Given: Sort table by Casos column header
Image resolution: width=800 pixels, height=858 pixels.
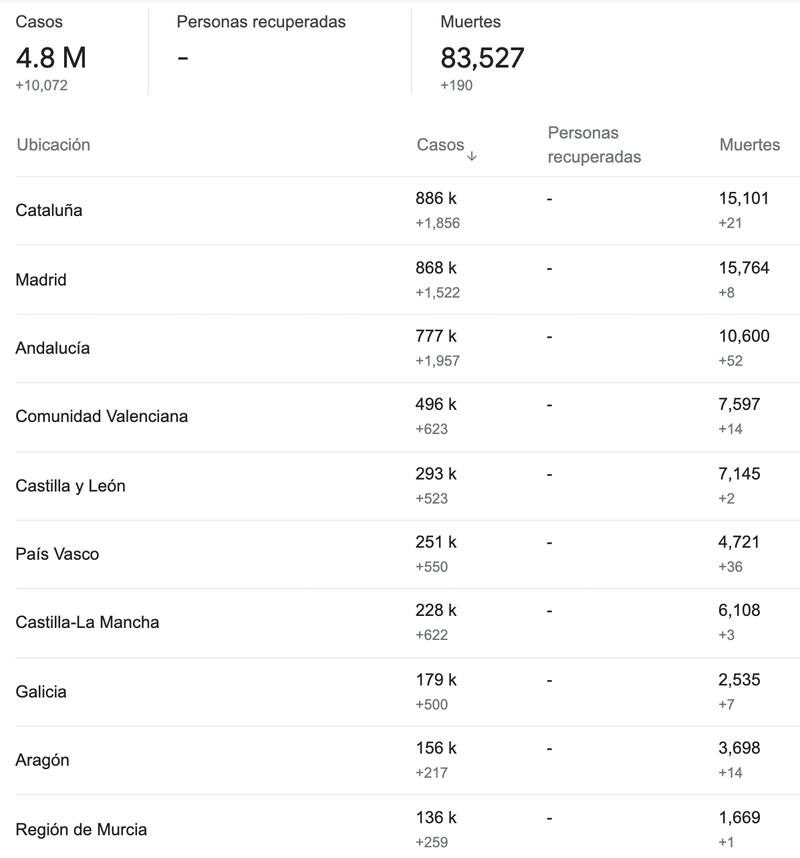Looking at the screenshot, I should coord(440,145).
